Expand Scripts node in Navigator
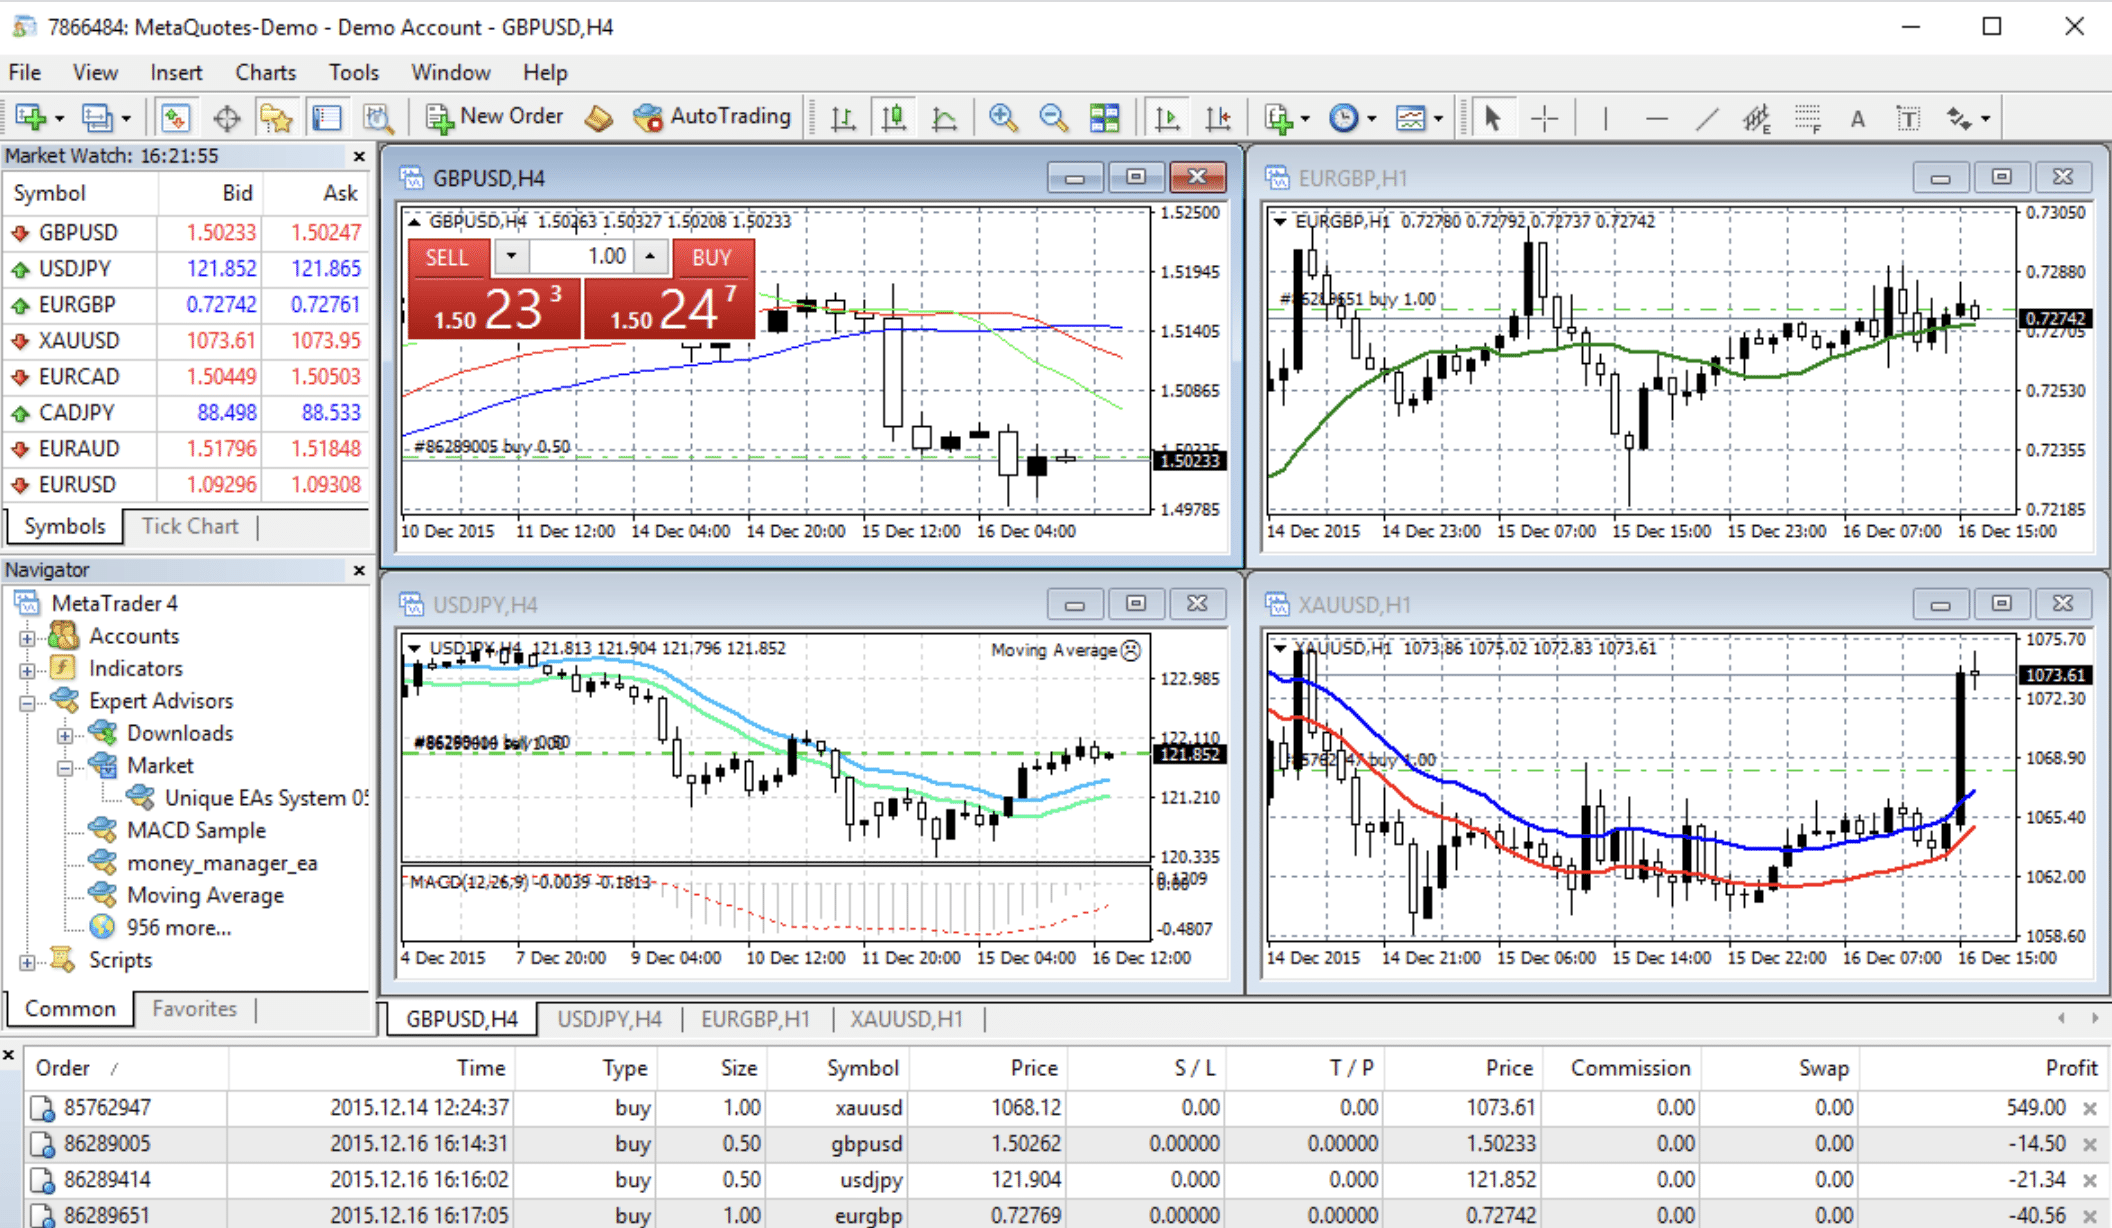This screenshot has height=1228, width=2112. [27, 962]
